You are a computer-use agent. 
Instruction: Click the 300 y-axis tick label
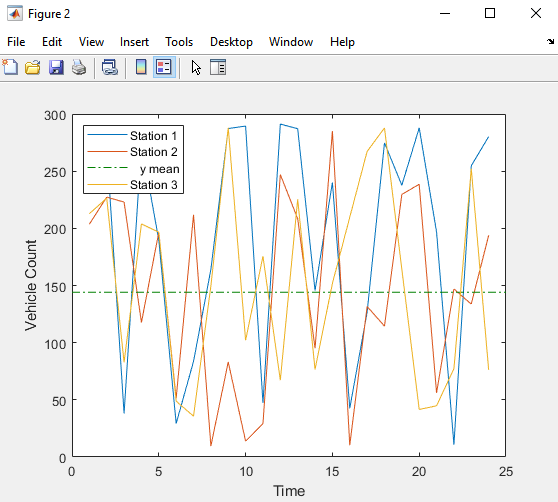(55, 116)
